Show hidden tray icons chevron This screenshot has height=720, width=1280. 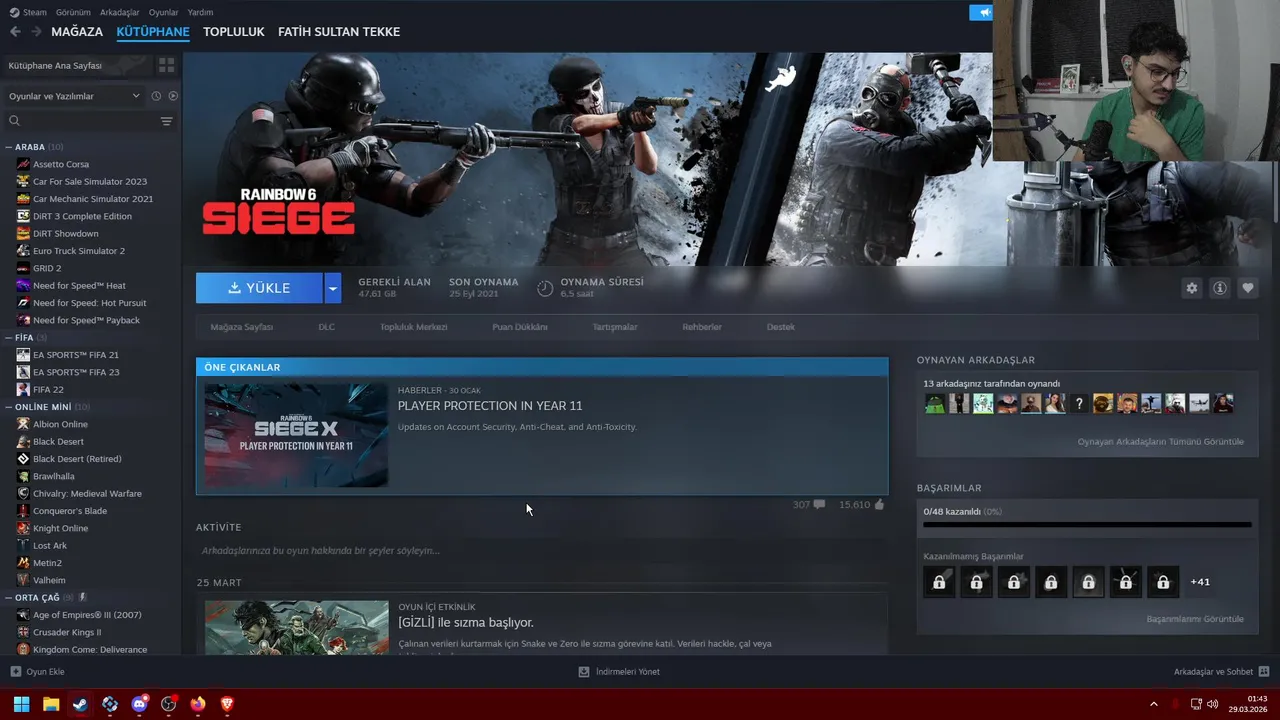[1153, 704]
